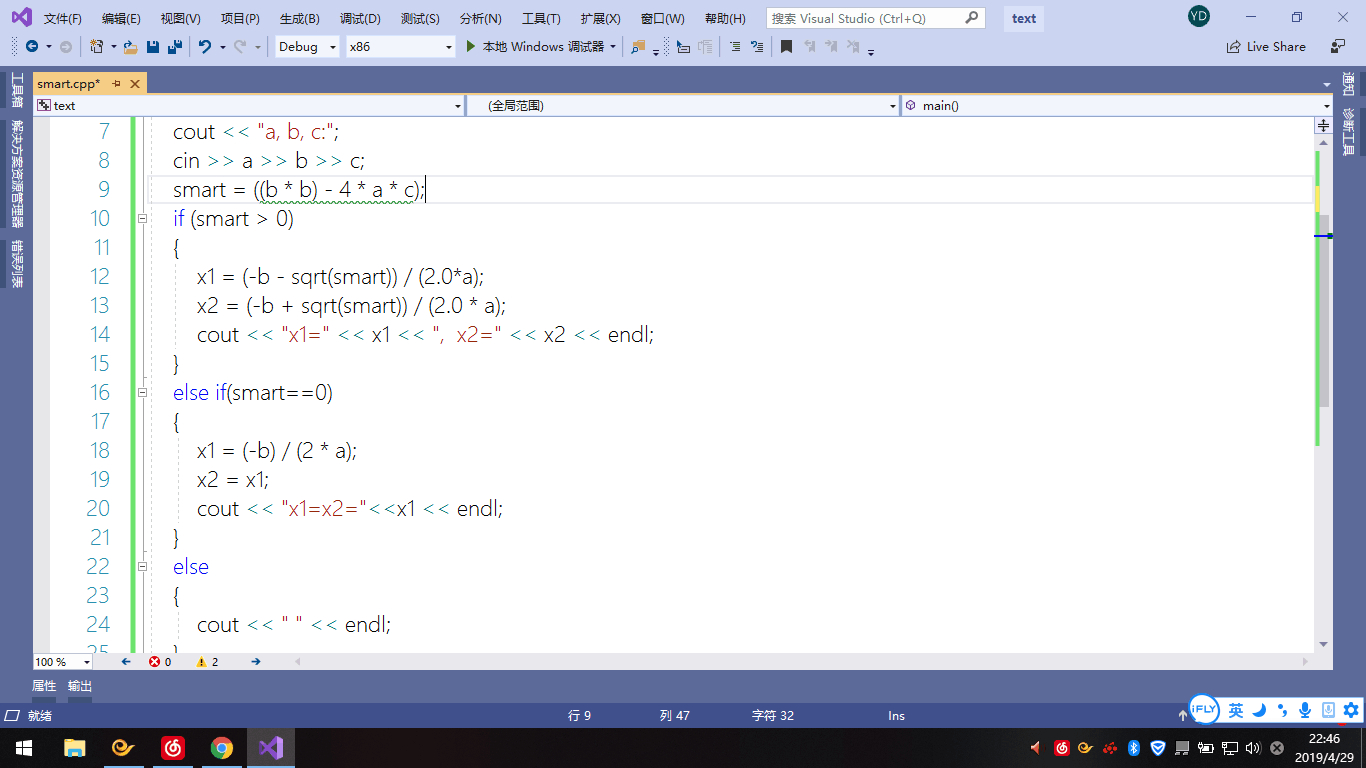This screenshot has width=1366, height=768.
Task: Open the 工具(T) menu
Action: coord(541,18)
